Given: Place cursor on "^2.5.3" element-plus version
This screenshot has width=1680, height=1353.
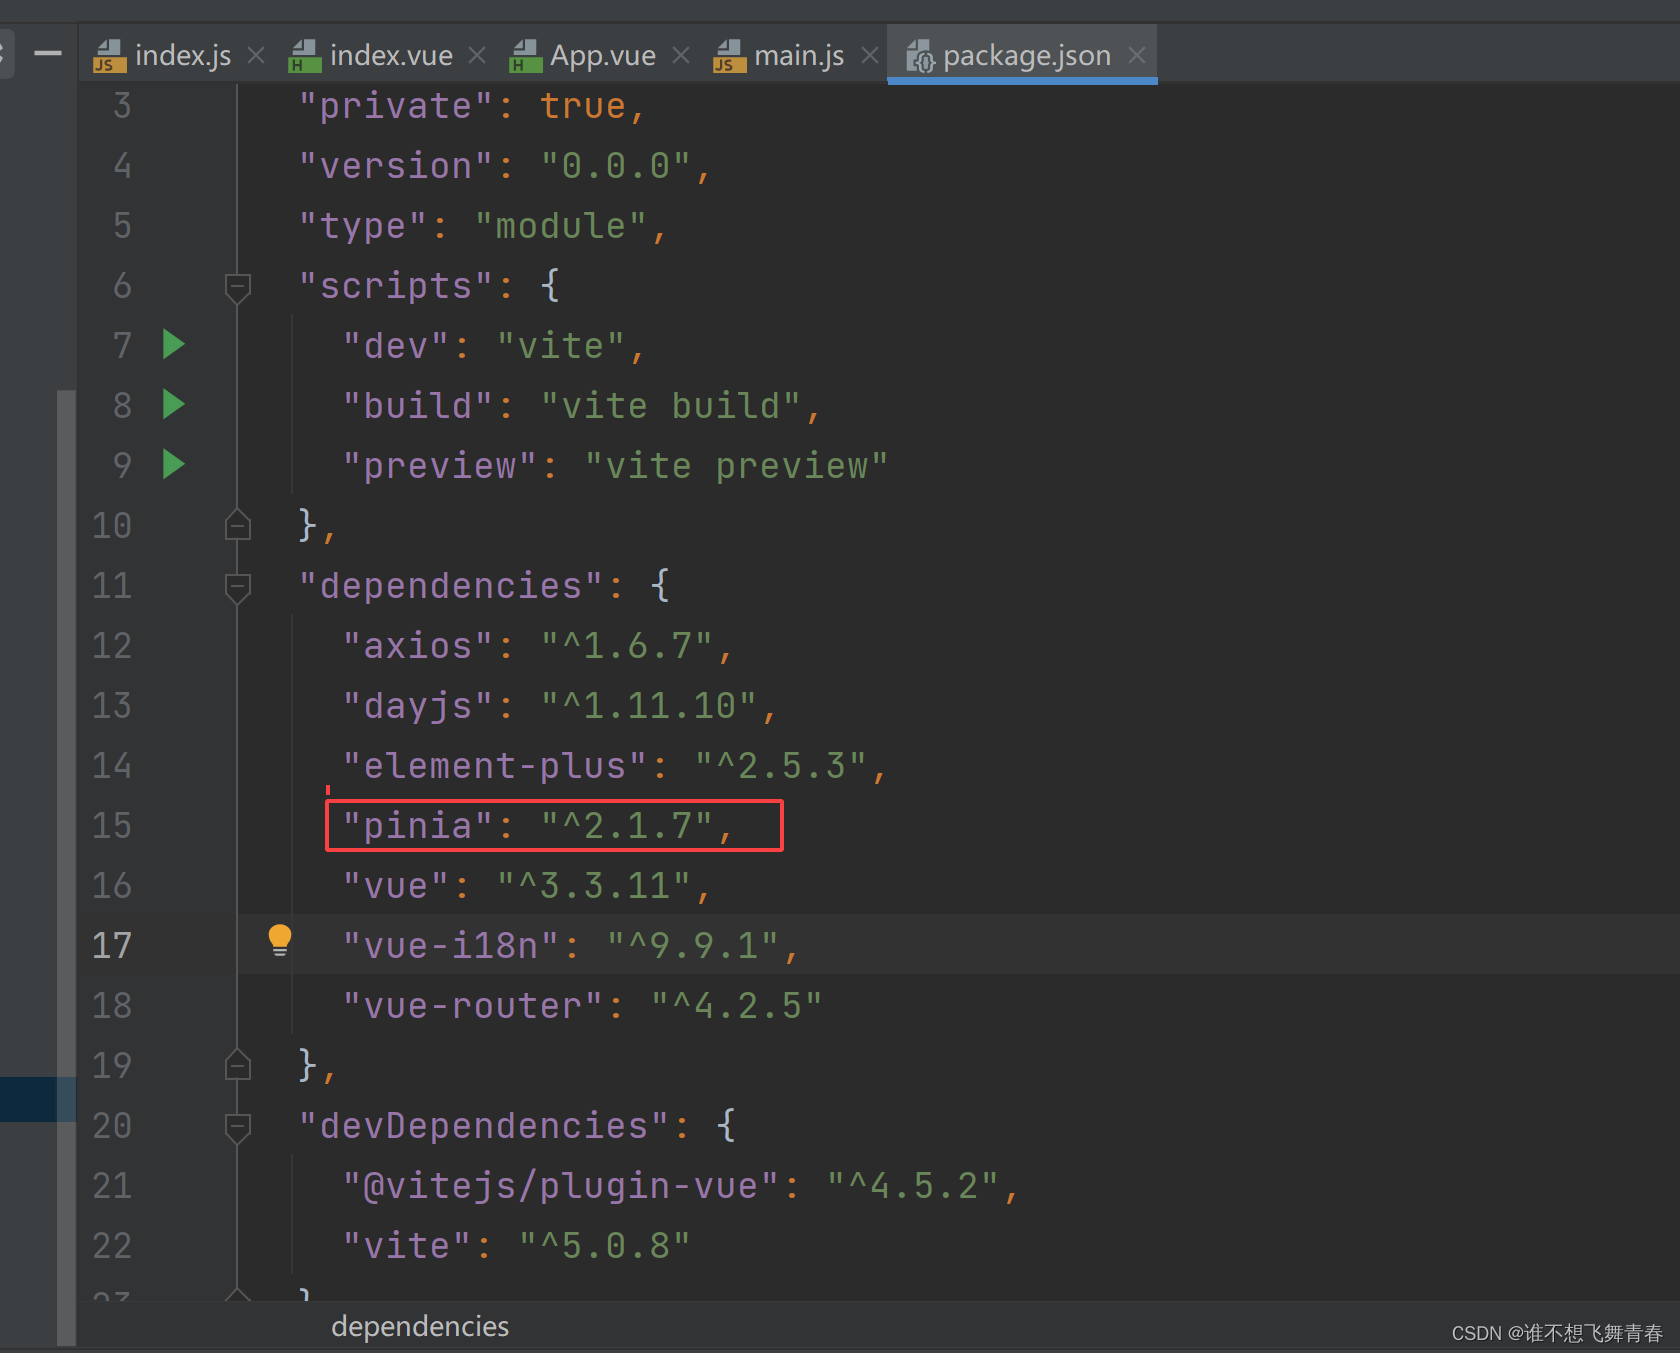Looking at the screenshot, I should pyautogui.click(x=781, y=766).
